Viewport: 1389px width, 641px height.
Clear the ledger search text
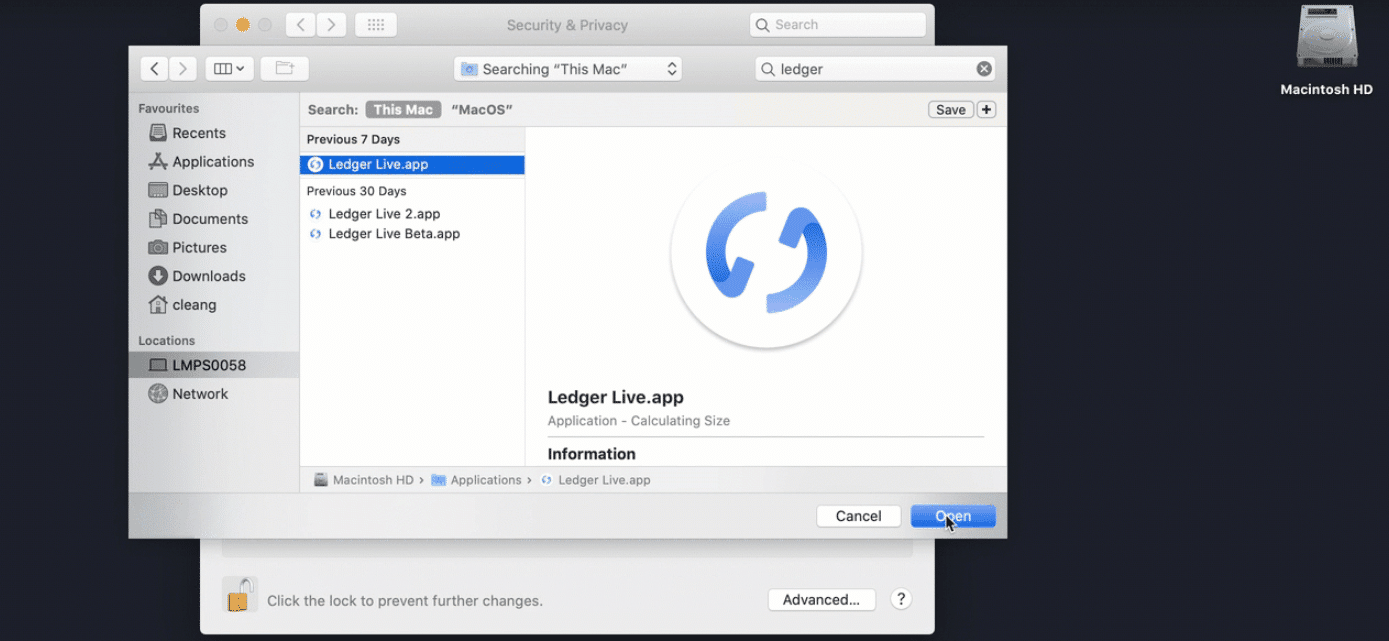984,69
